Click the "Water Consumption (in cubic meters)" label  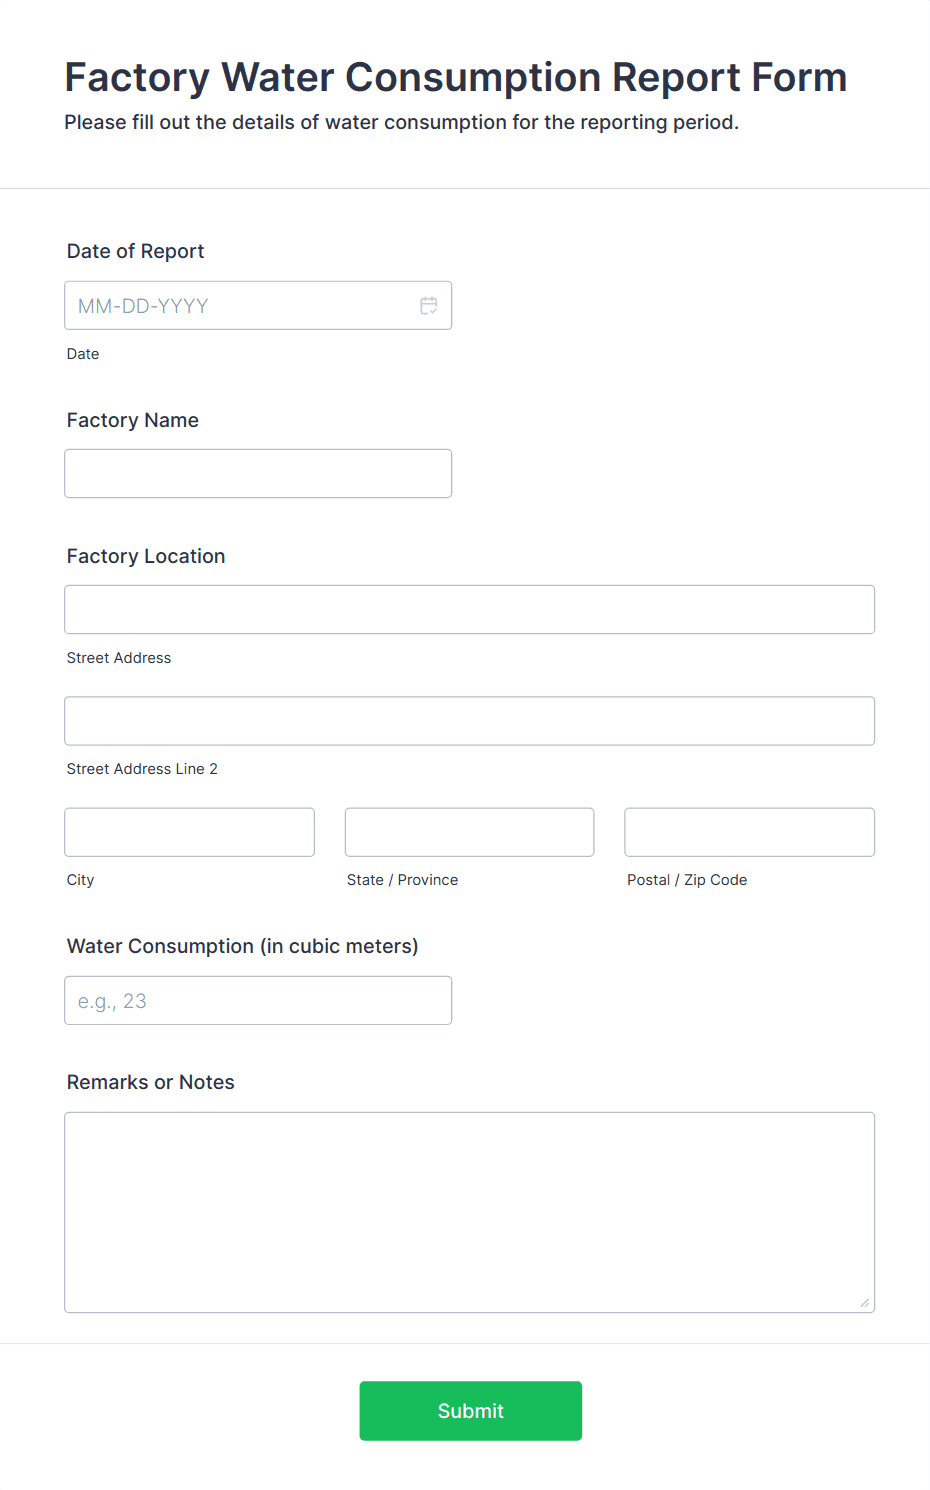tap(242, 946)
